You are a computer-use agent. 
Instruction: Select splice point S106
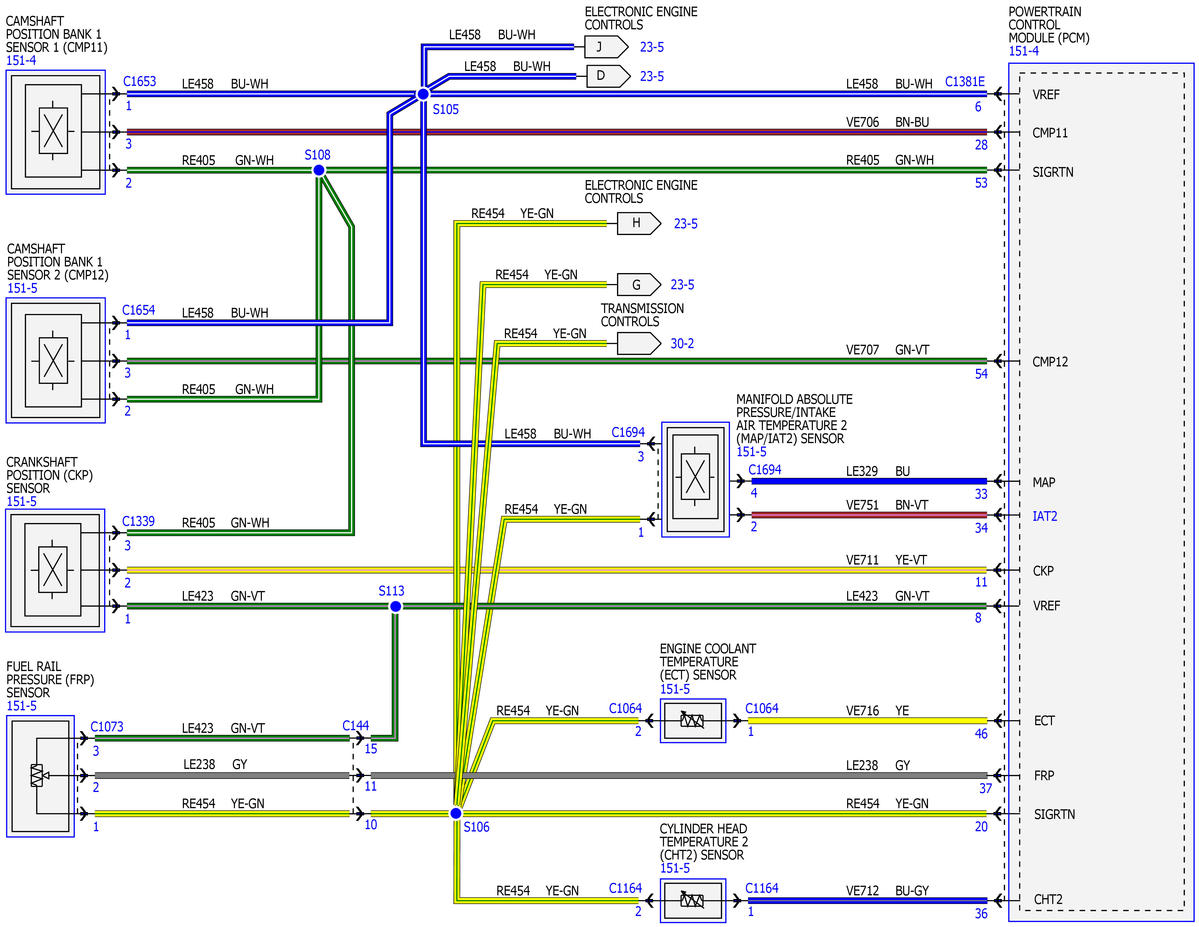[456, 813]
